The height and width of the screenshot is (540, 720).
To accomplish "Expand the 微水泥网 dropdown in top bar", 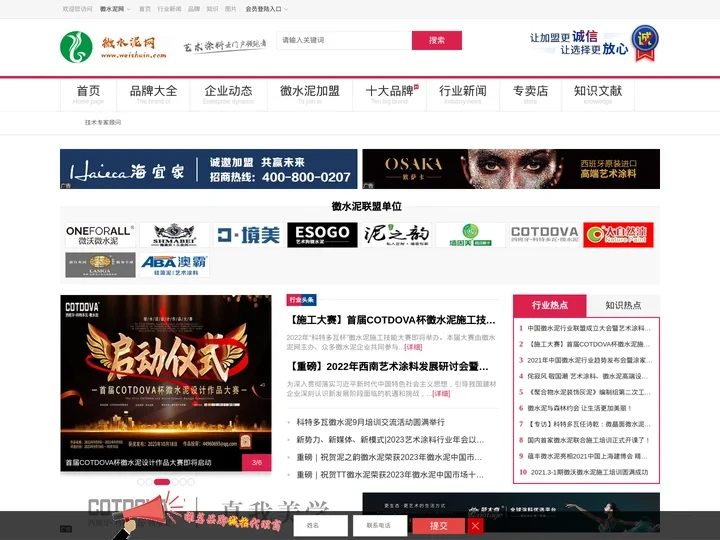I will pos(115,9).
